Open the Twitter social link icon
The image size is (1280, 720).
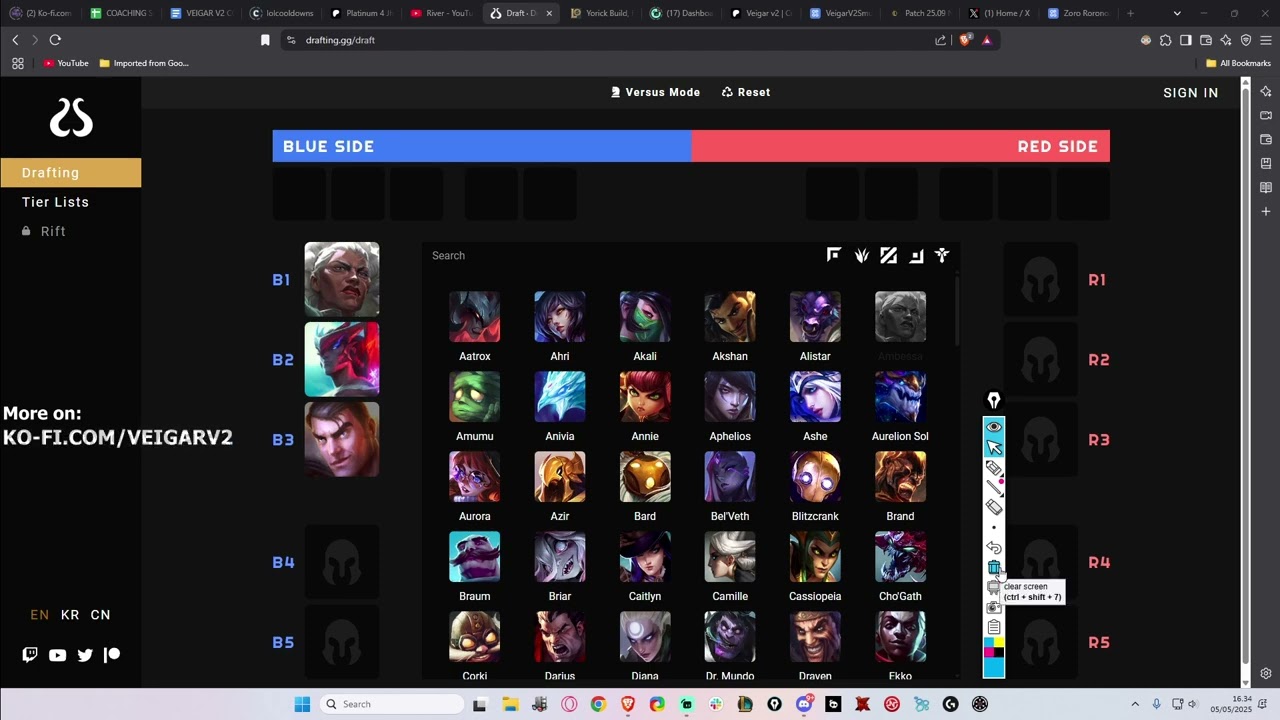(85, 655)
